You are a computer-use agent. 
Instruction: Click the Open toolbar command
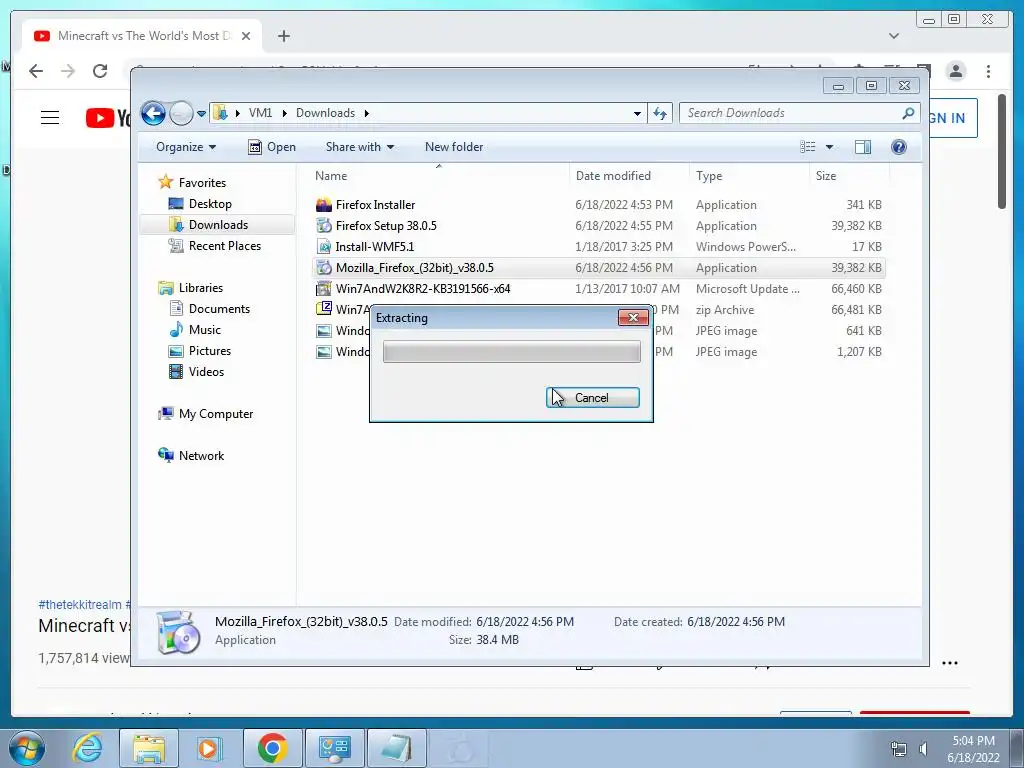pos(272,147)
